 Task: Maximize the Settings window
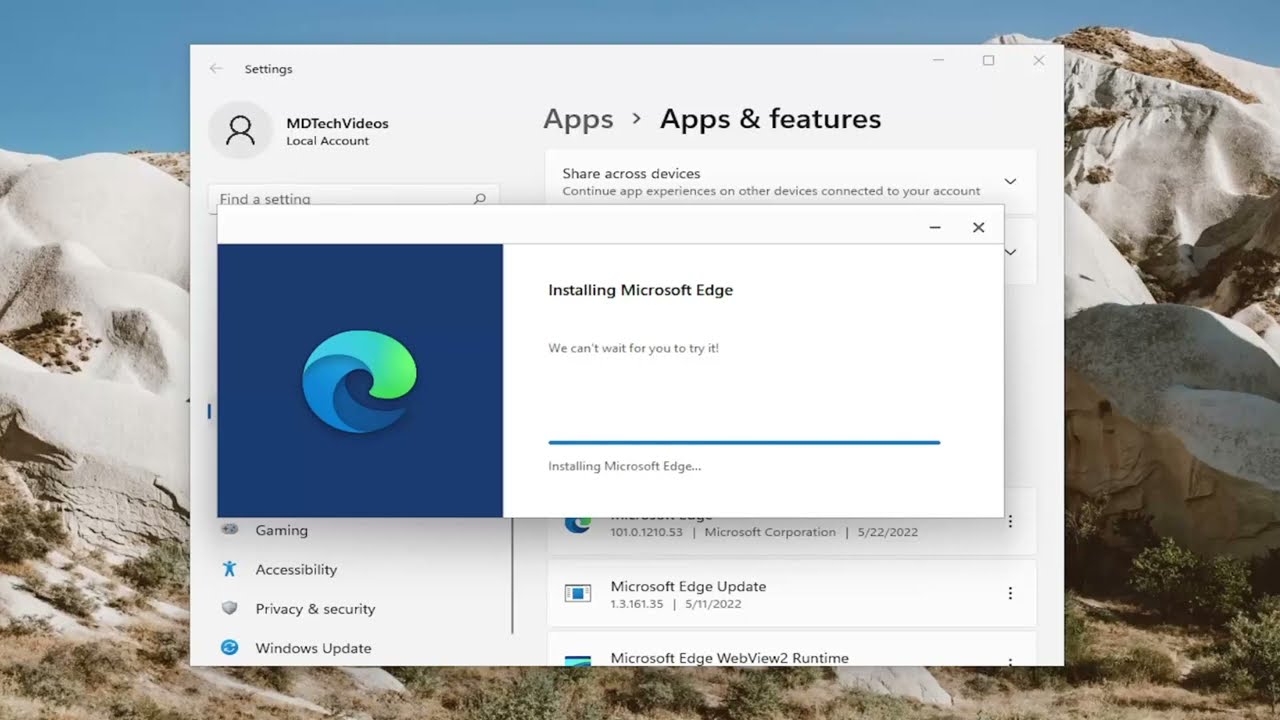pyautogui.click(x=988, y=60)
